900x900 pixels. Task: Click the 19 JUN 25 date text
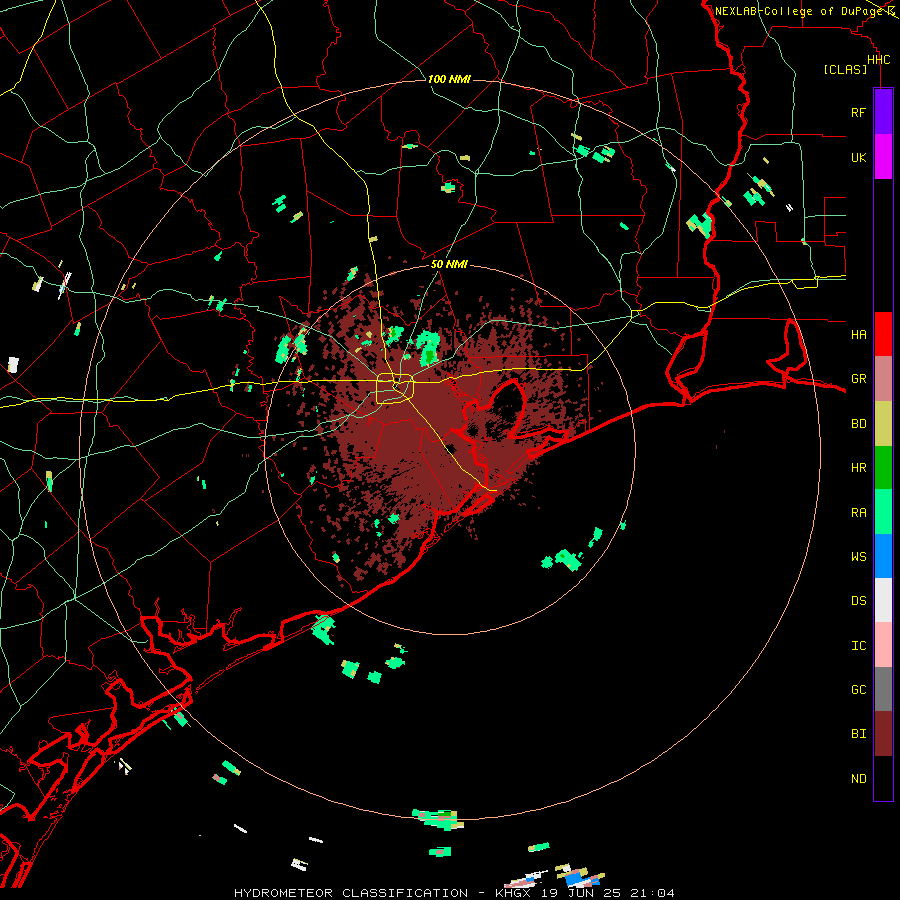pyautogui.click(x=581, y=893)
